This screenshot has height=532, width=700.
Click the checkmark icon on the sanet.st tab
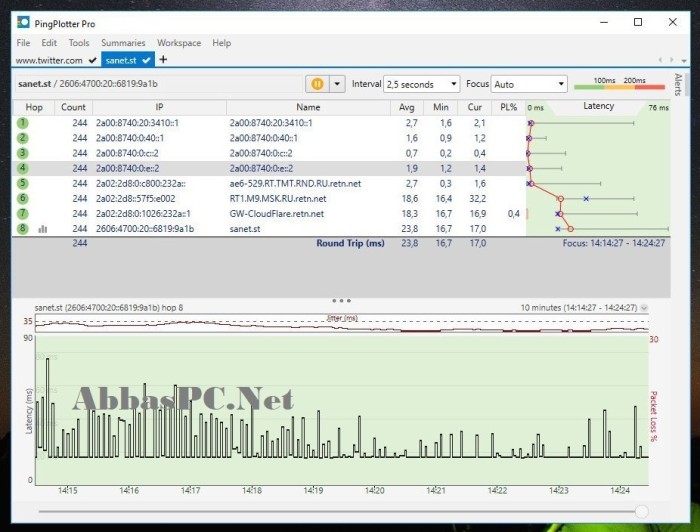pyautogui.click(x=146, y=60)
